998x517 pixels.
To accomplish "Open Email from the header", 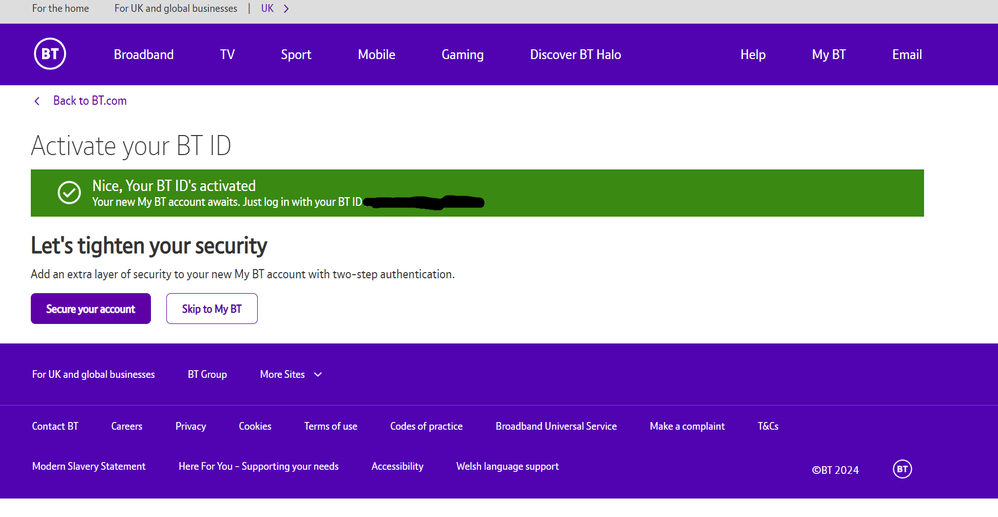I will [907, 55].
